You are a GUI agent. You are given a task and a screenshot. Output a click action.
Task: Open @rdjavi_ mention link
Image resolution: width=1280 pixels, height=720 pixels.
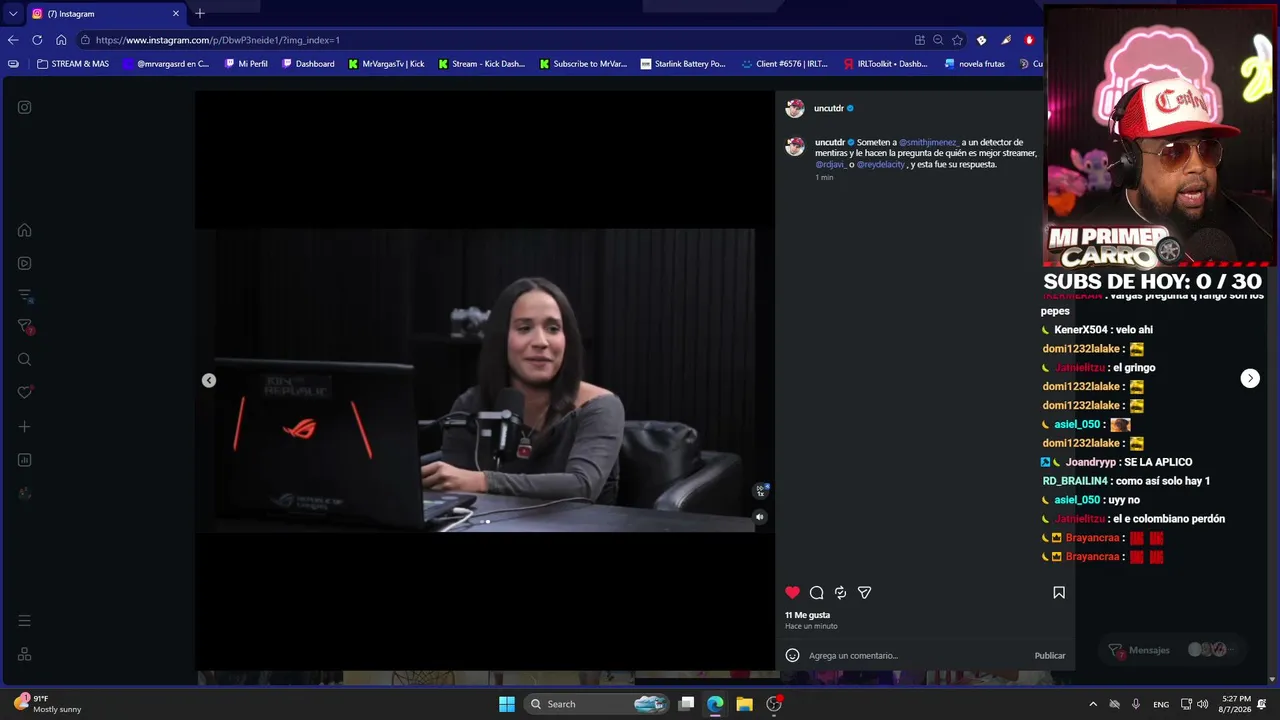pyautogui.click(x=831, y=164)
